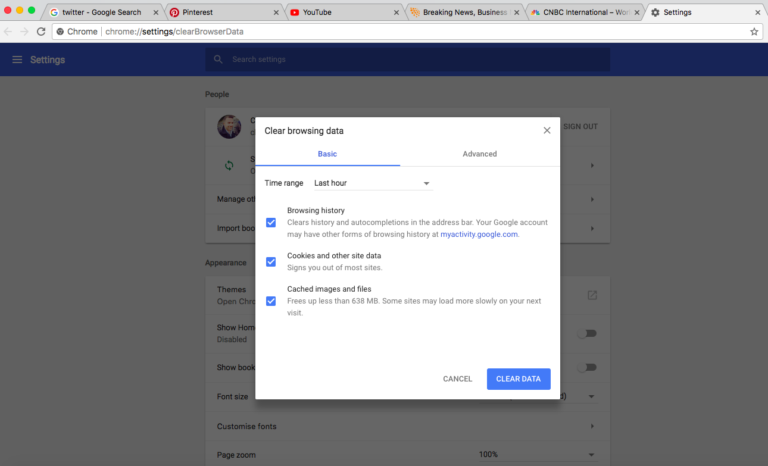Click the page reload icon
768x466 pixels.
click(x=41, y=31)
